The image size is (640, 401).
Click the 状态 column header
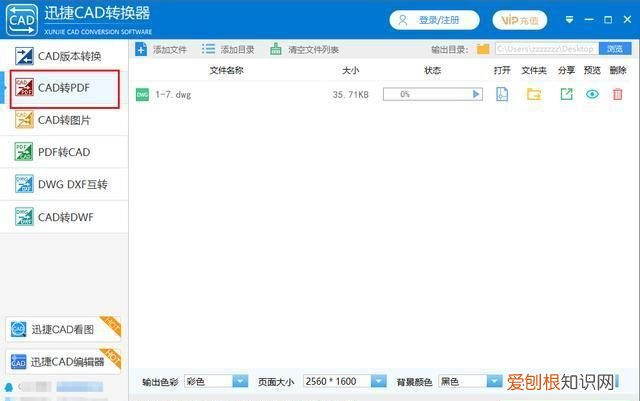click(433, 70)
